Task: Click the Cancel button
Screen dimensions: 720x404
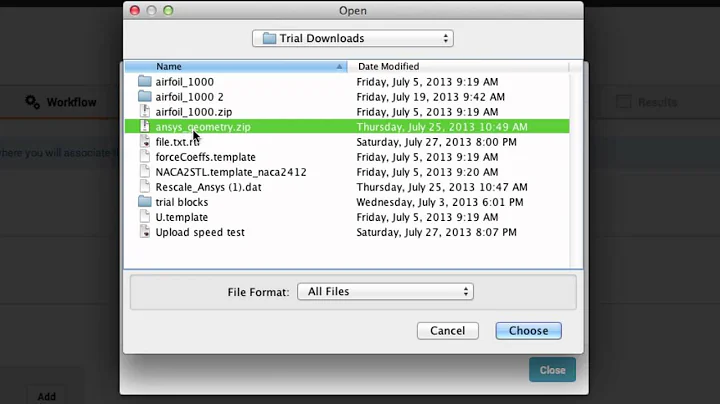Action: coord(448,331)
